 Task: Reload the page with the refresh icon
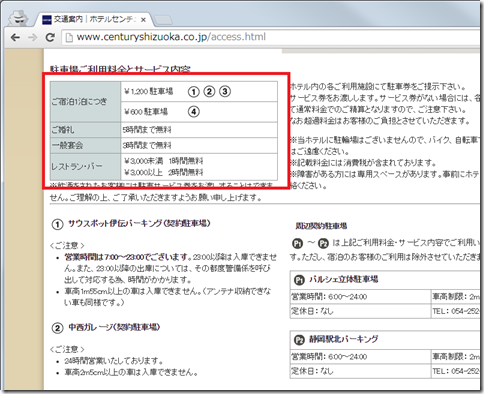50,37
